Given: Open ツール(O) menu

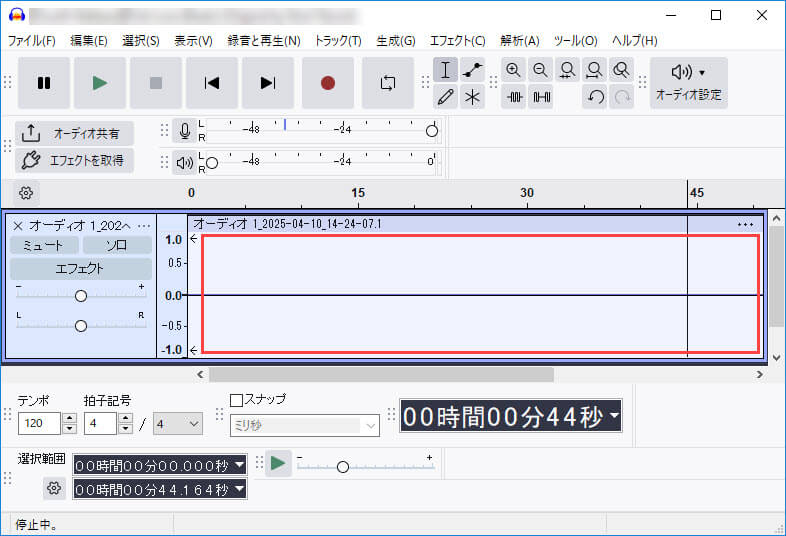Looking at the screenshot, I should coord(575,41).
